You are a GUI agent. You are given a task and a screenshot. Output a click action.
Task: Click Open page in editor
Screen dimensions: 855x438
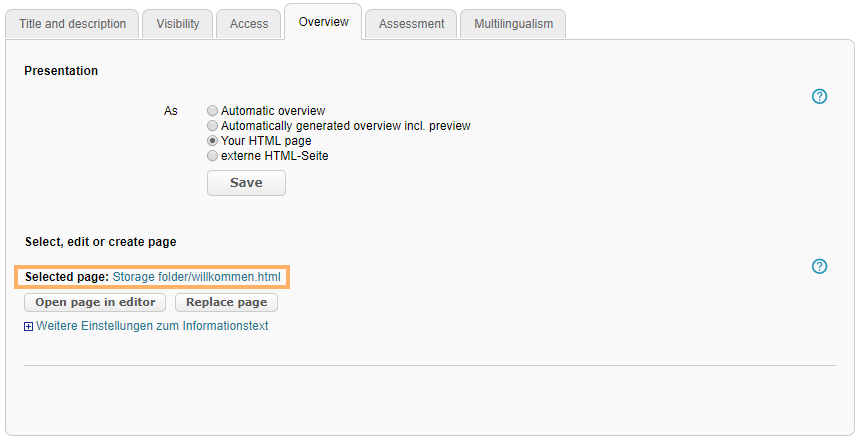tap(95, 302)
